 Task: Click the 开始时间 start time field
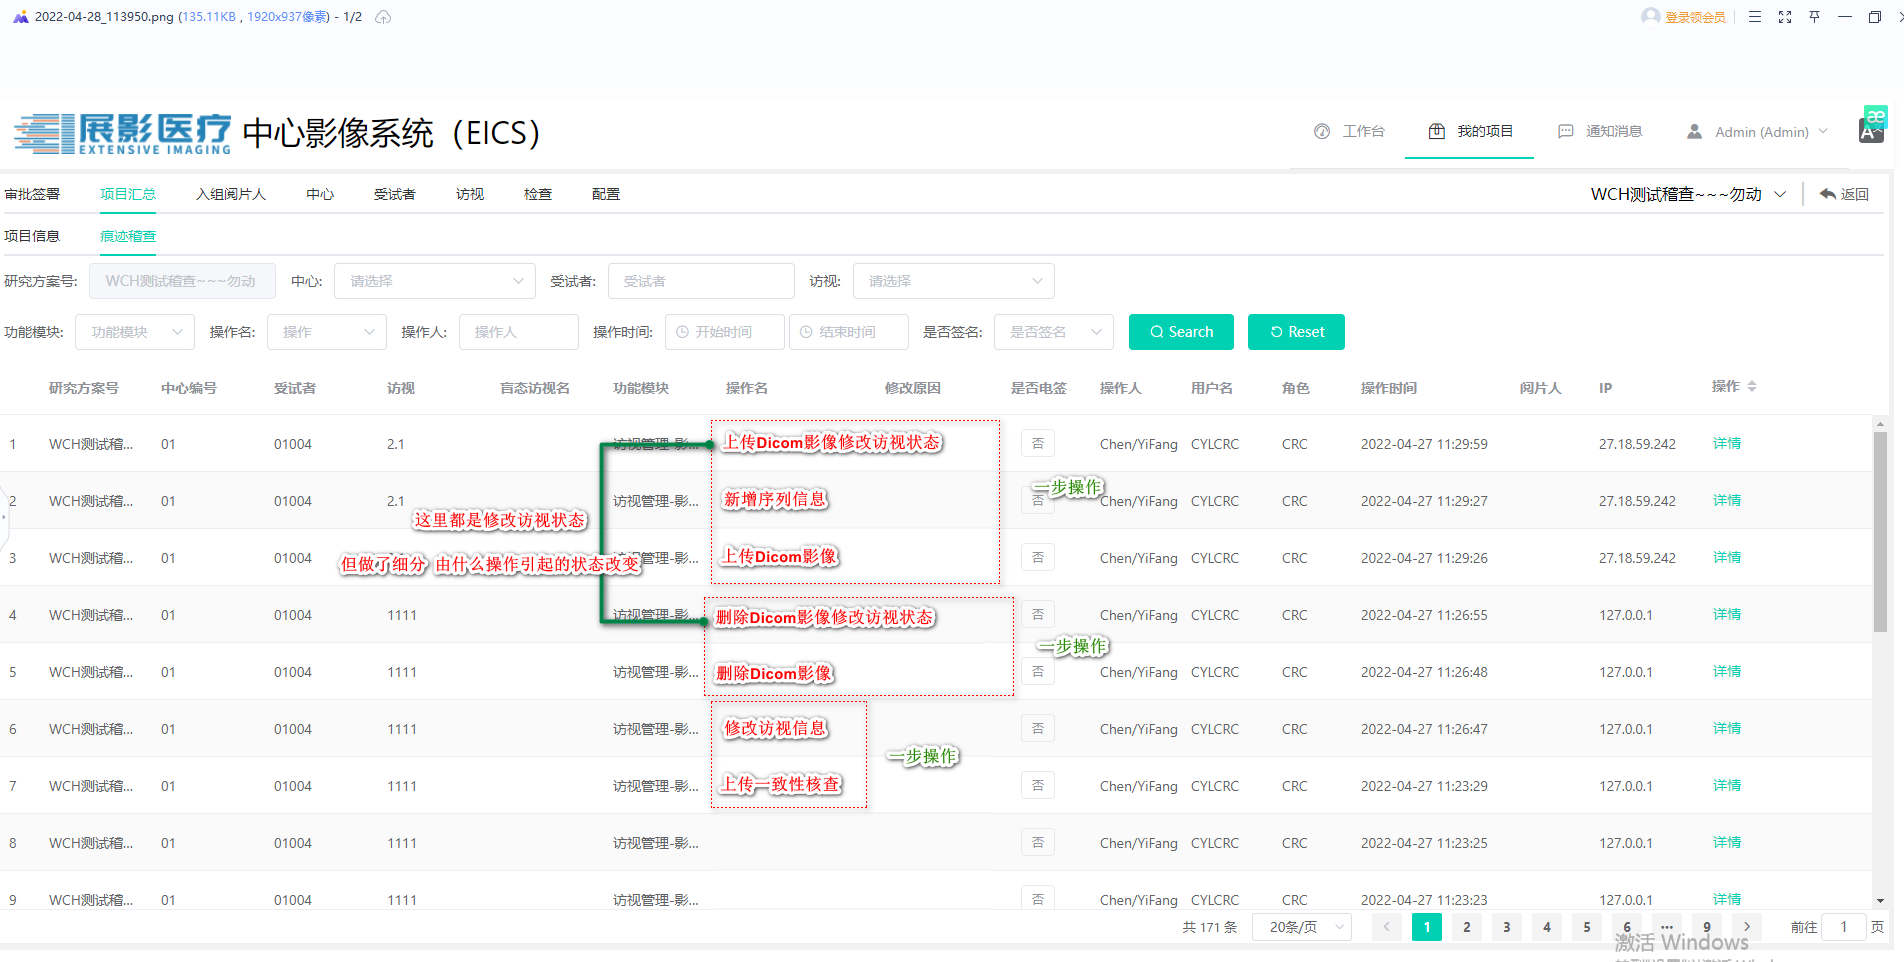(x=725, y=332)
